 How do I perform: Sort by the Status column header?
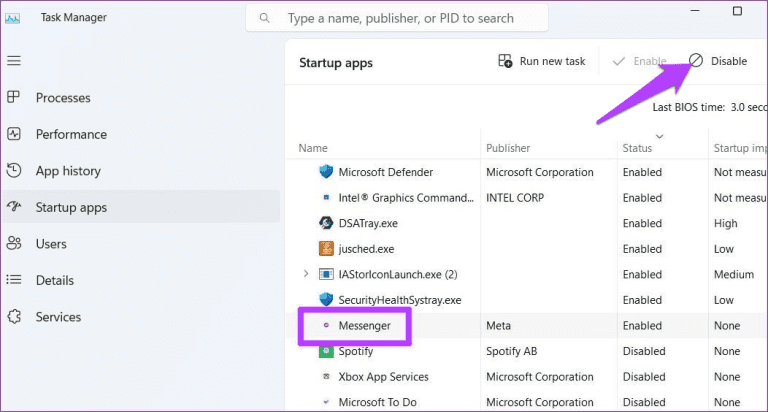point(637,148)
